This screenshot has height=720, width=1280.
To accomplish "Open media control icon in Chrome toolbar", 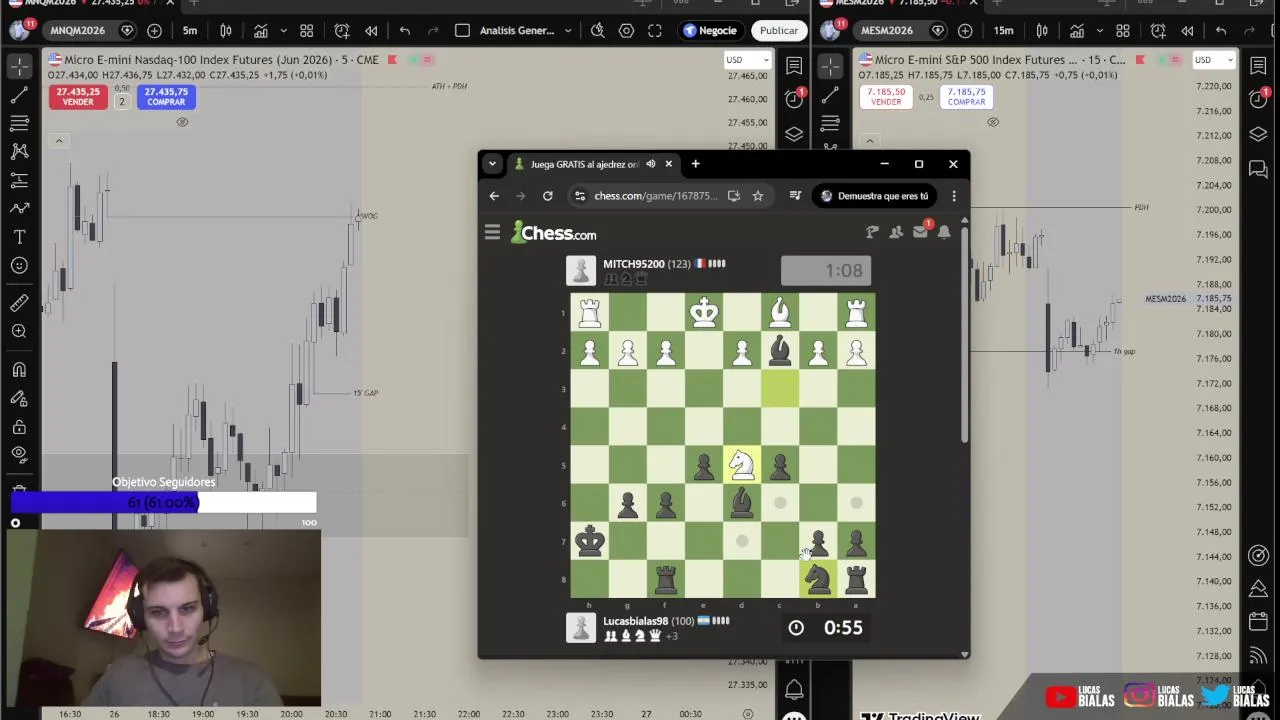I will 795,196.
